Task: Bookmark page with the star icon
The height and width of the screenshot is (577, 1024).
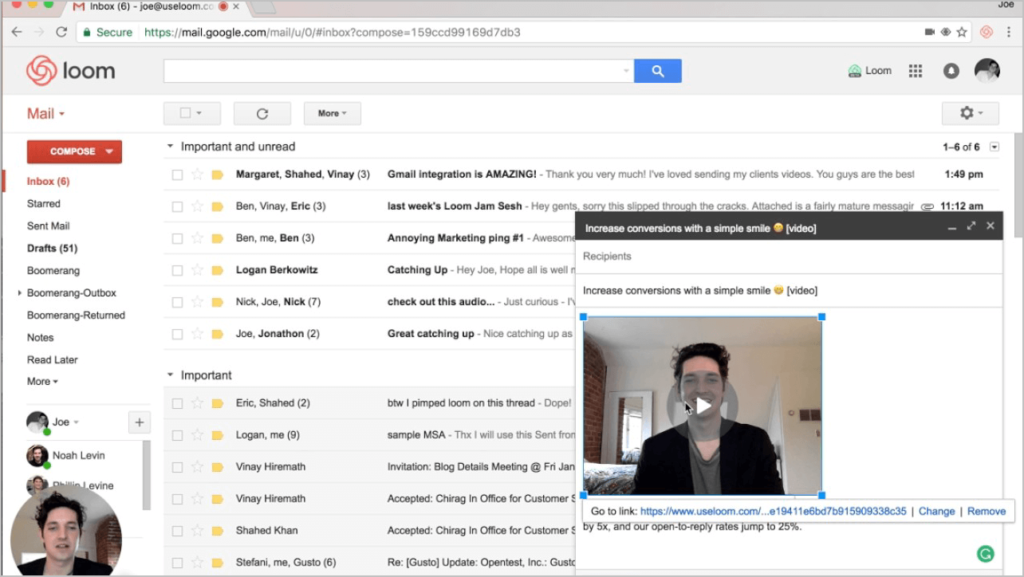Action: coord(961,32)
